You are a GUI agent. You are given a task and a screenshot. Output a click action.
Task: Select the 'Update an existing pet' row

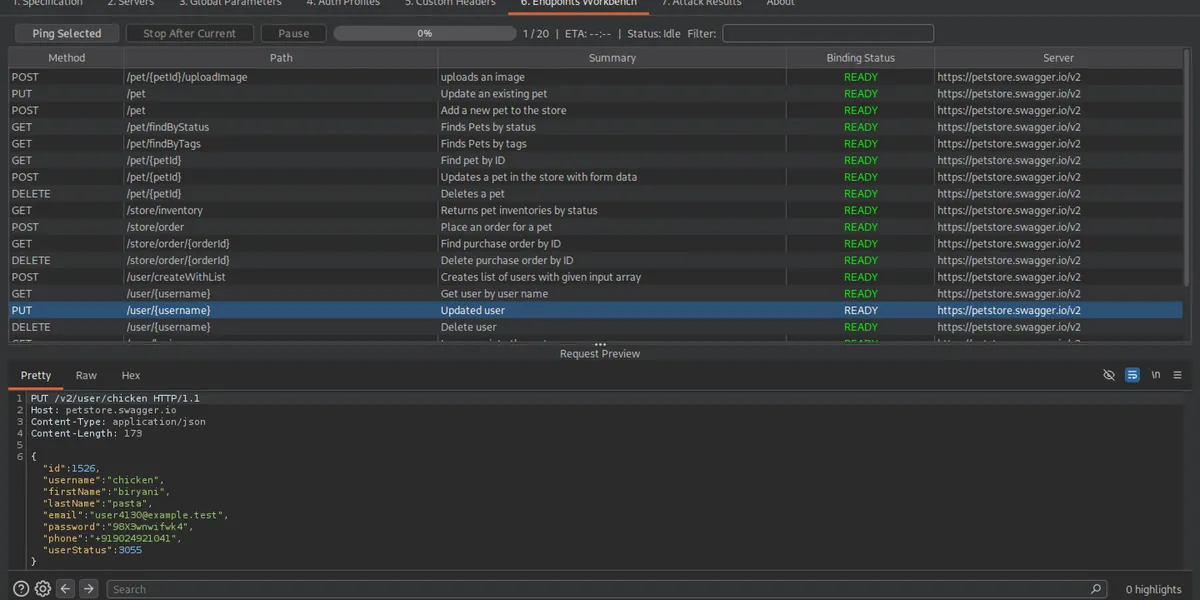(596, 94)
